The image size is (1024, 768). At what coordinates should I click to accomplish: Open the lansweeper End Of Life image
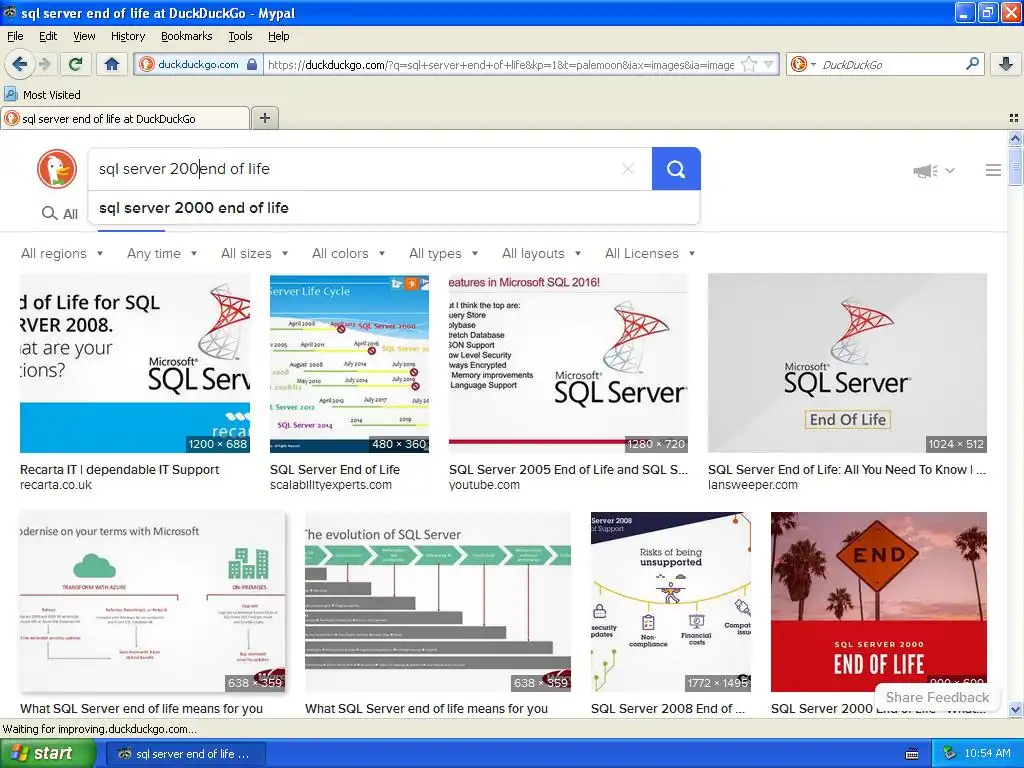click(x=847, y=363)
